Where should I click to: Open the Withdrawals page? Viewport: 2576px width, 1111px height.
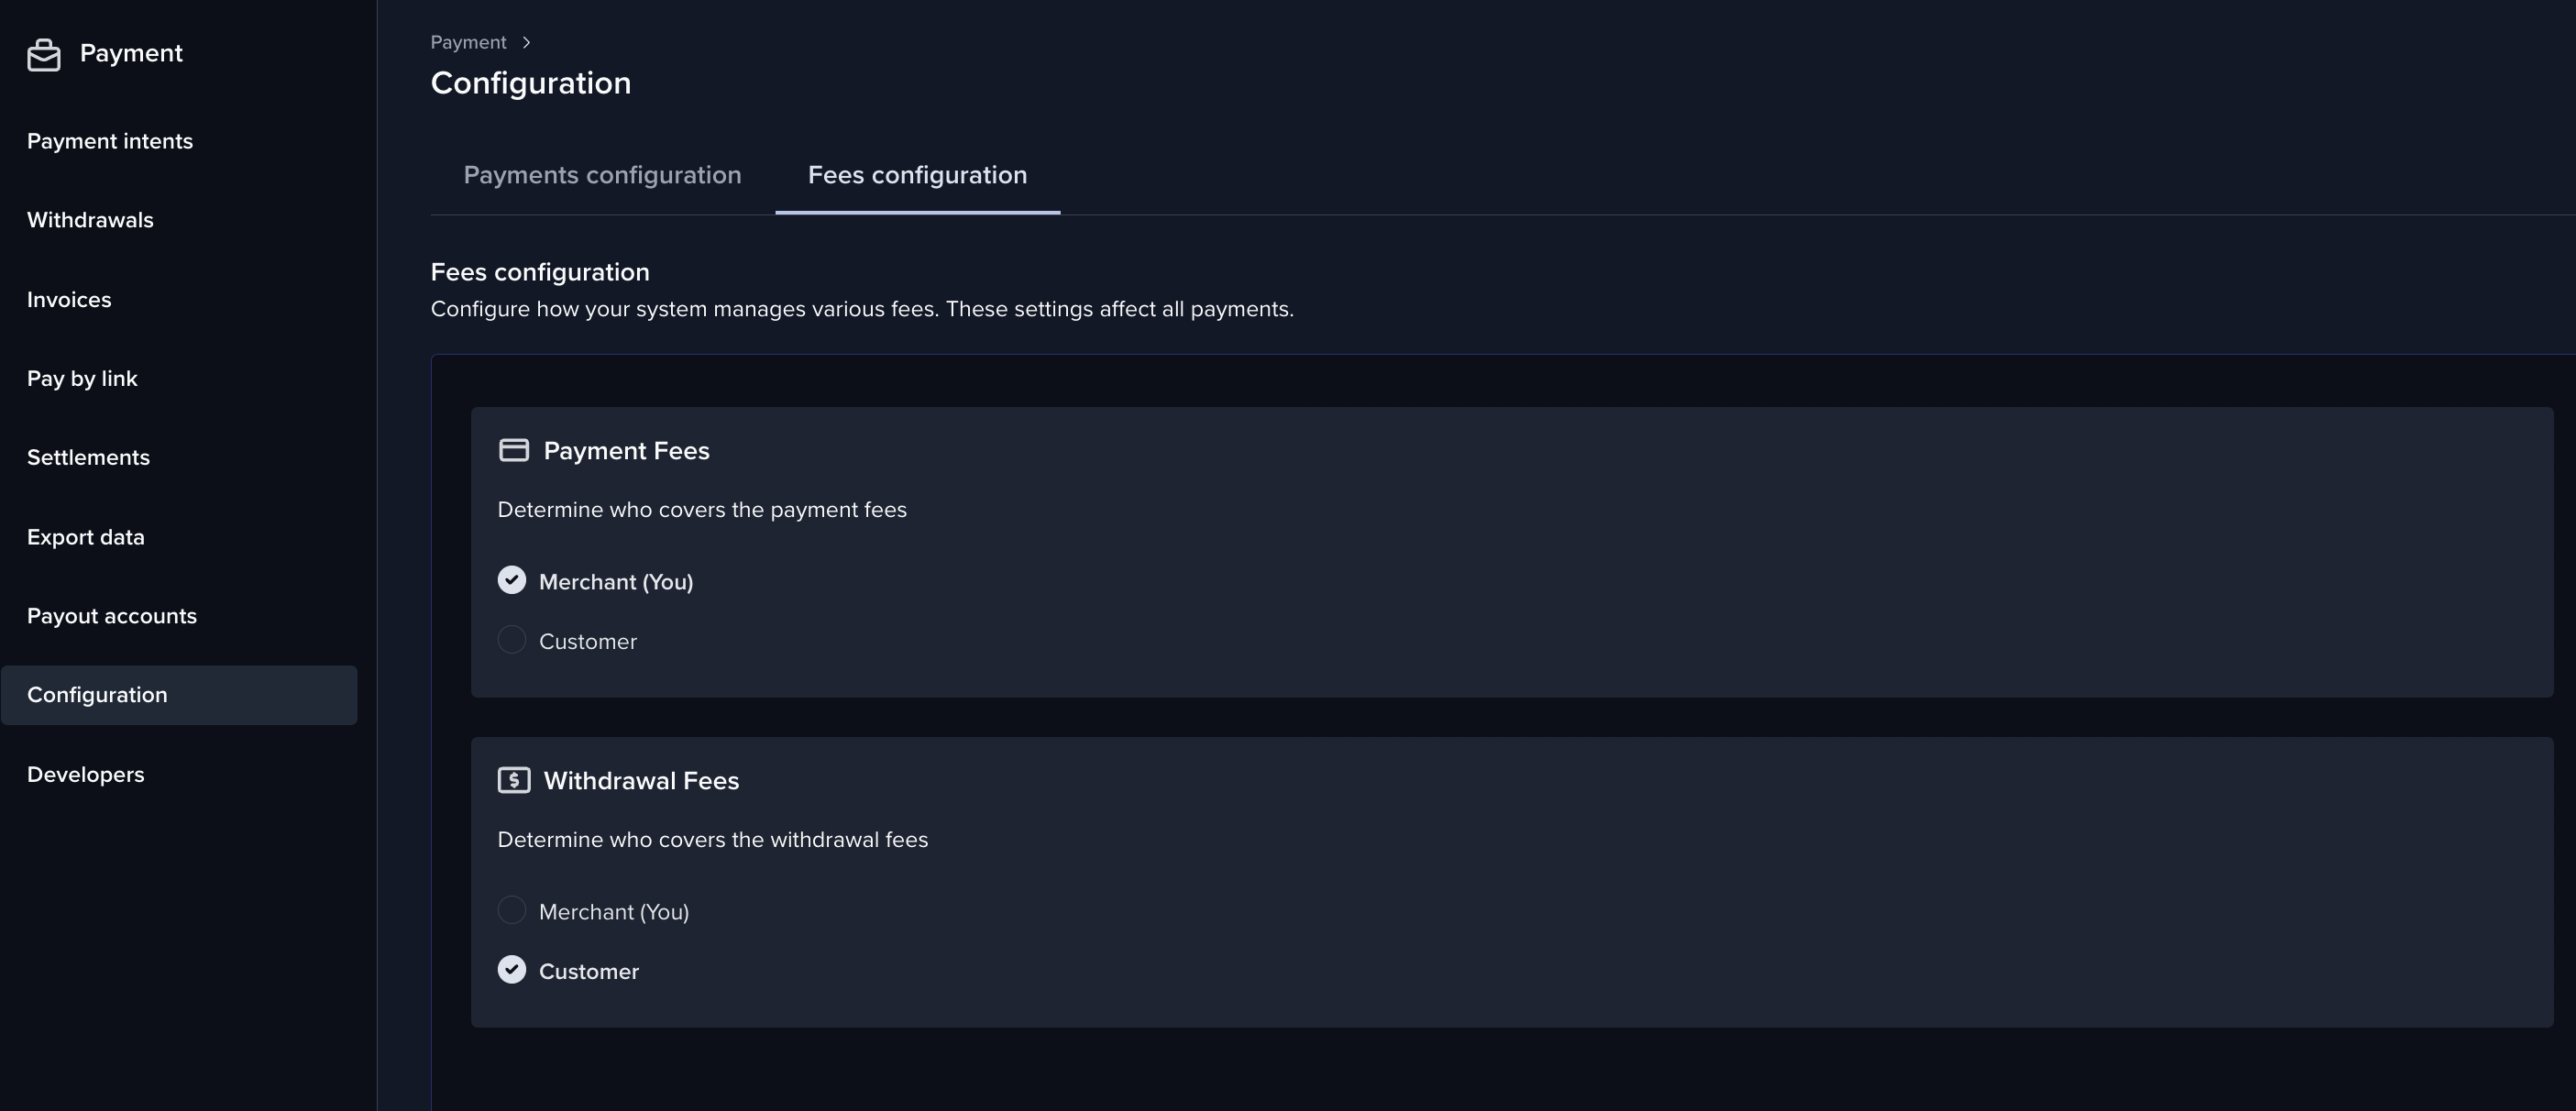(90, 220)
